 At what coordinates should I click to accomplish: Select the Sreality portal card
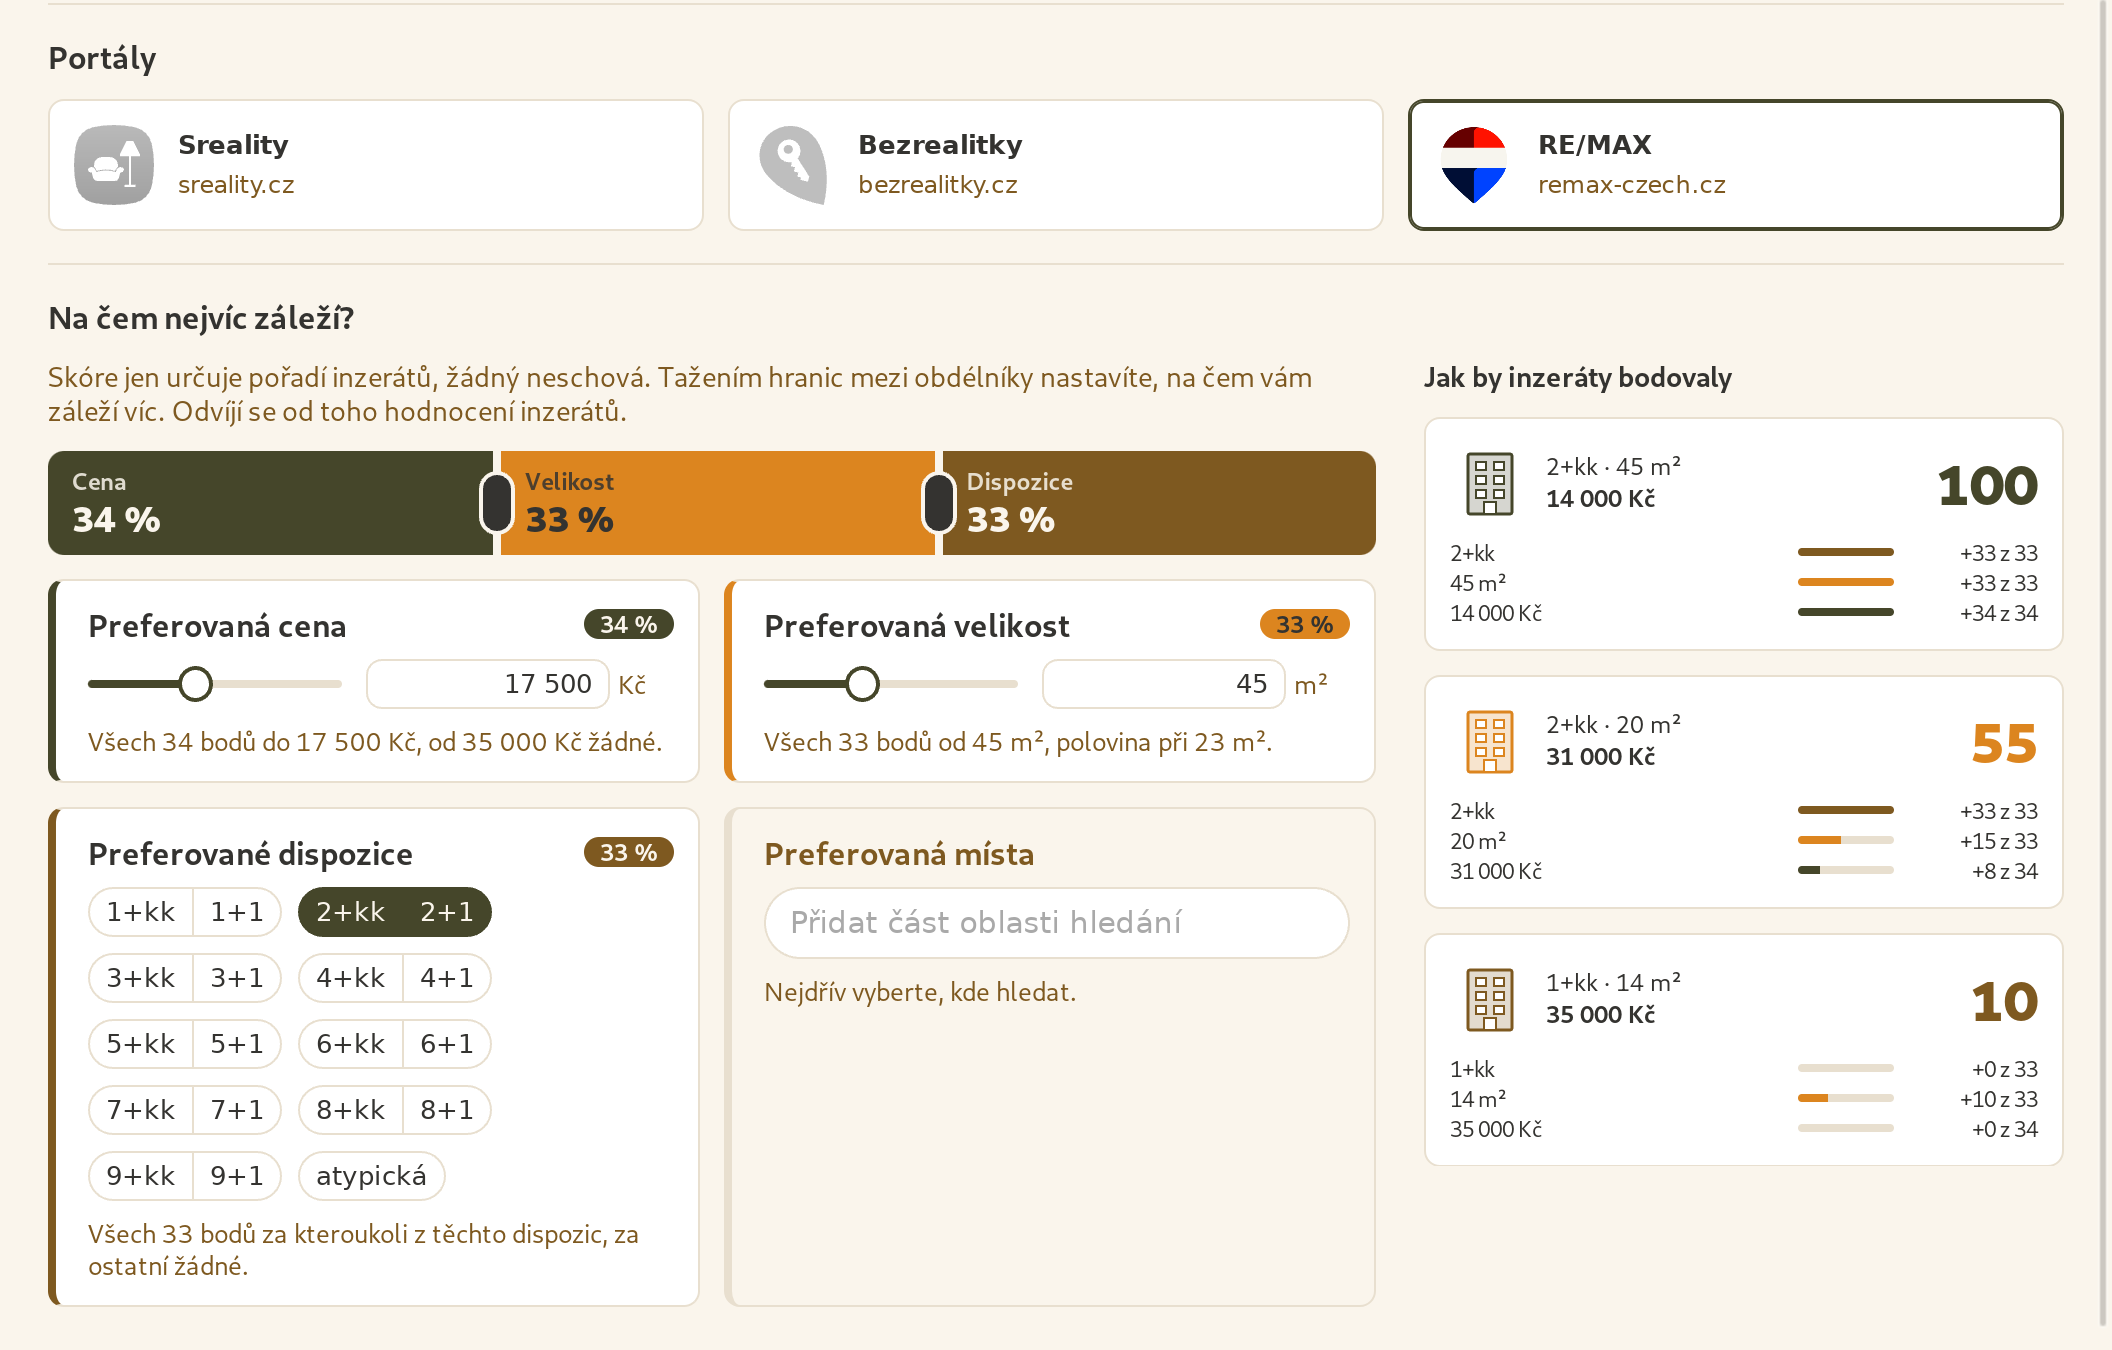(x=376, y=165)
